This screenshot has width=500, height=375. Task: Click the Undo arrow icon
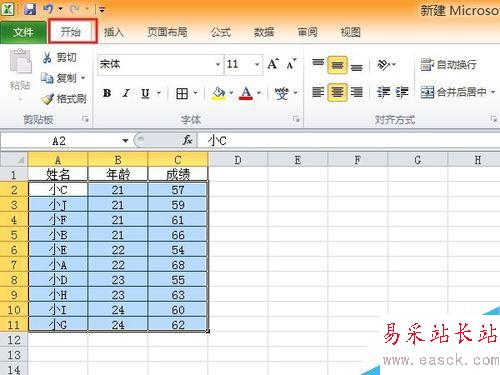click(48, 9)
